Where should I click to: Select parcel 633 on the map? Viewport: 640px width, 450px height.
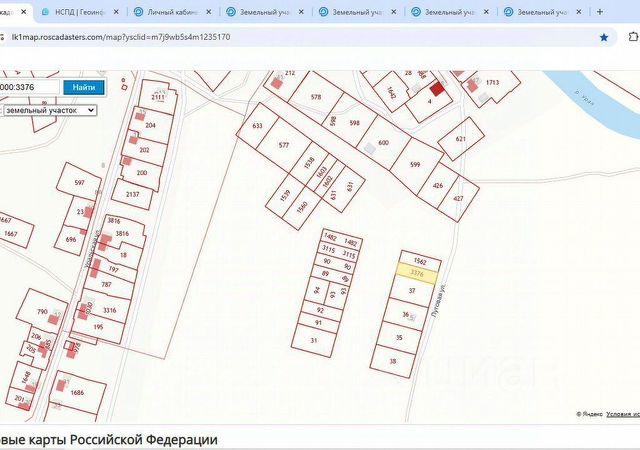[258, 126]
